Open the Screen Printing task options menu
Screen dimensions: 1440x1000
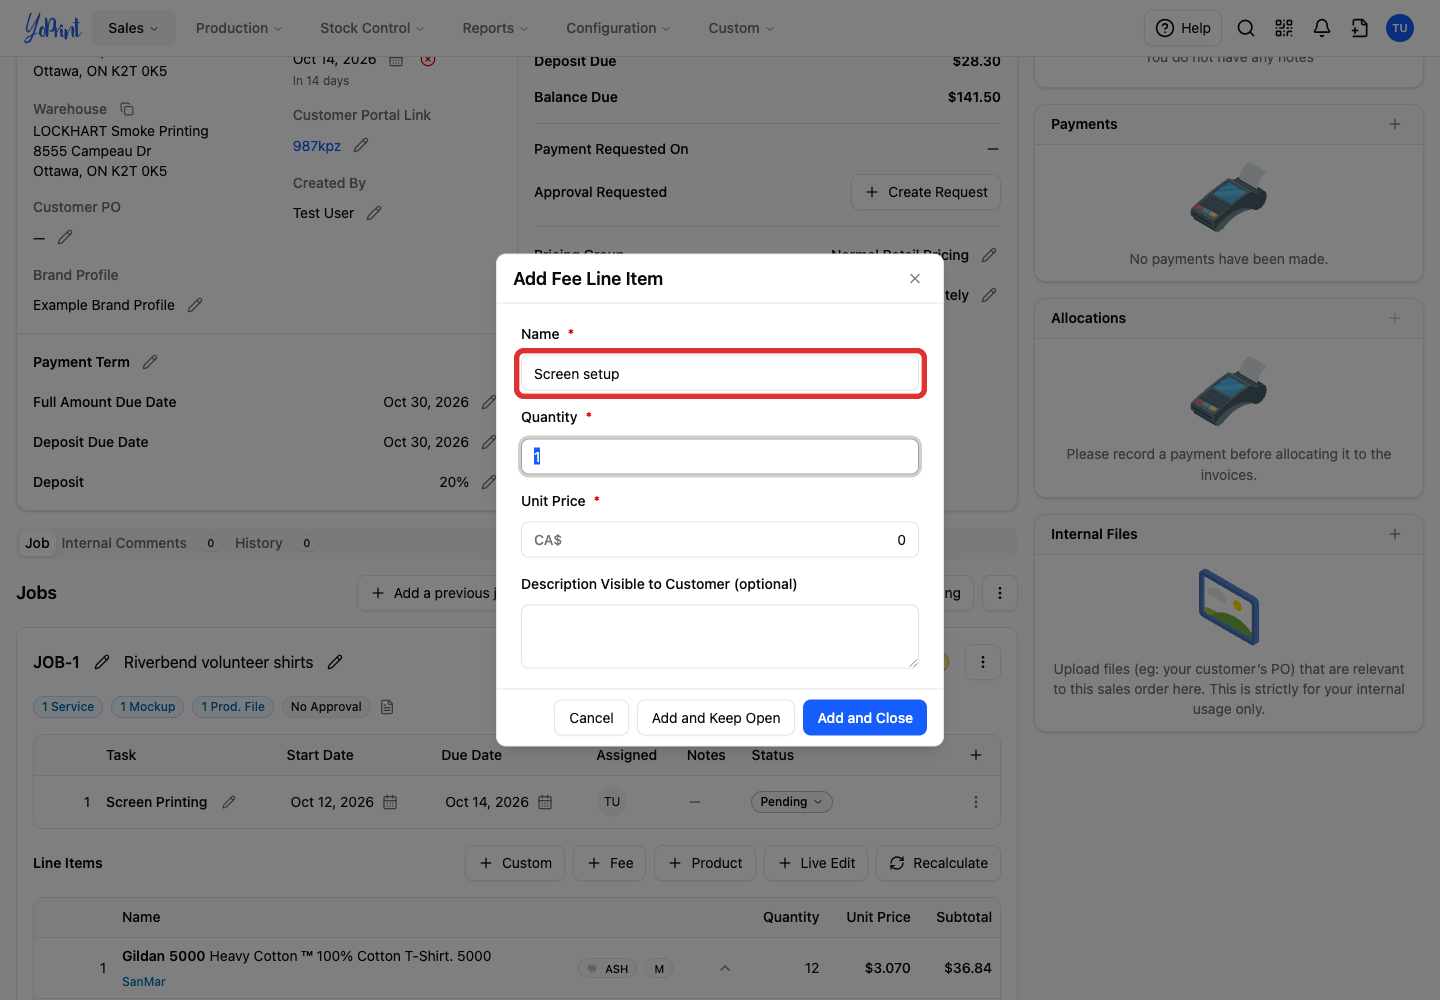[976, 802]
